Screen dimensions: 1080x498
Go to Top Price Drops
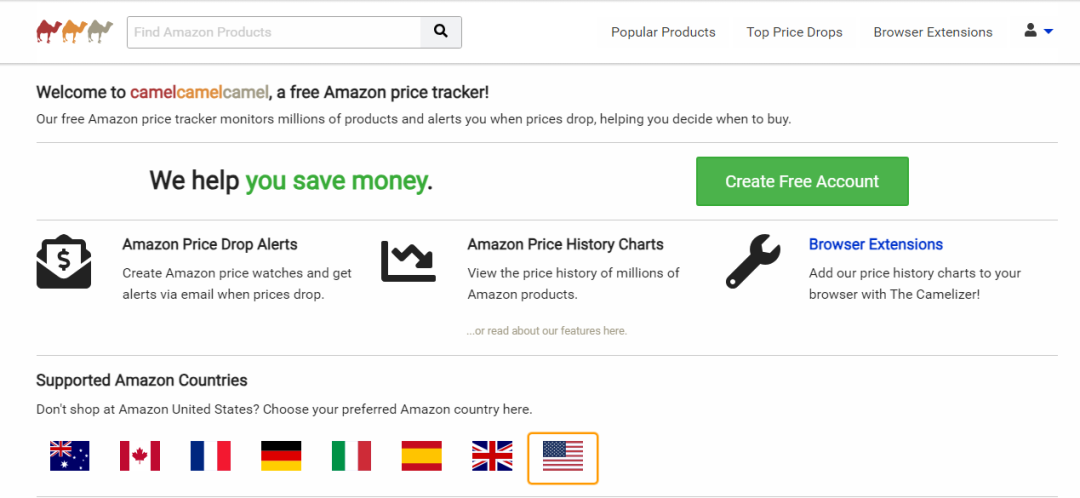click(x=794, y=32)
